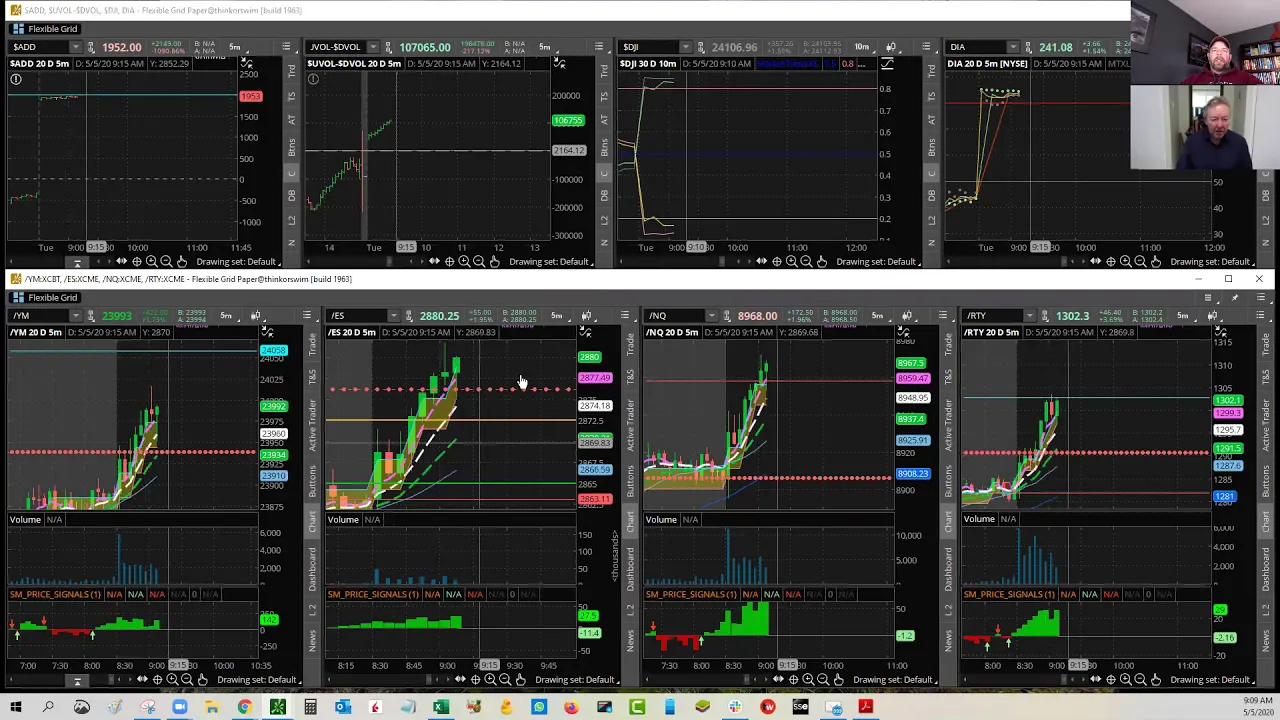Open the /YM chart hamburger menu
The height and width of the screenshot is (720, 1280).
click(306, 316)
